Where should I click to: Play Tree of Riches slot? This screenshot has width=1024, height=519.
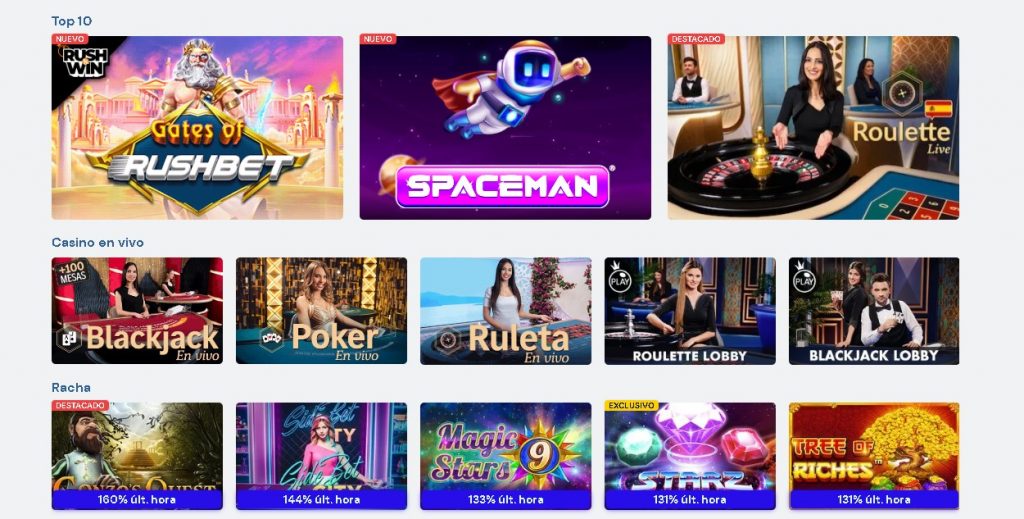pyautogui.click(x=874, y=456)
